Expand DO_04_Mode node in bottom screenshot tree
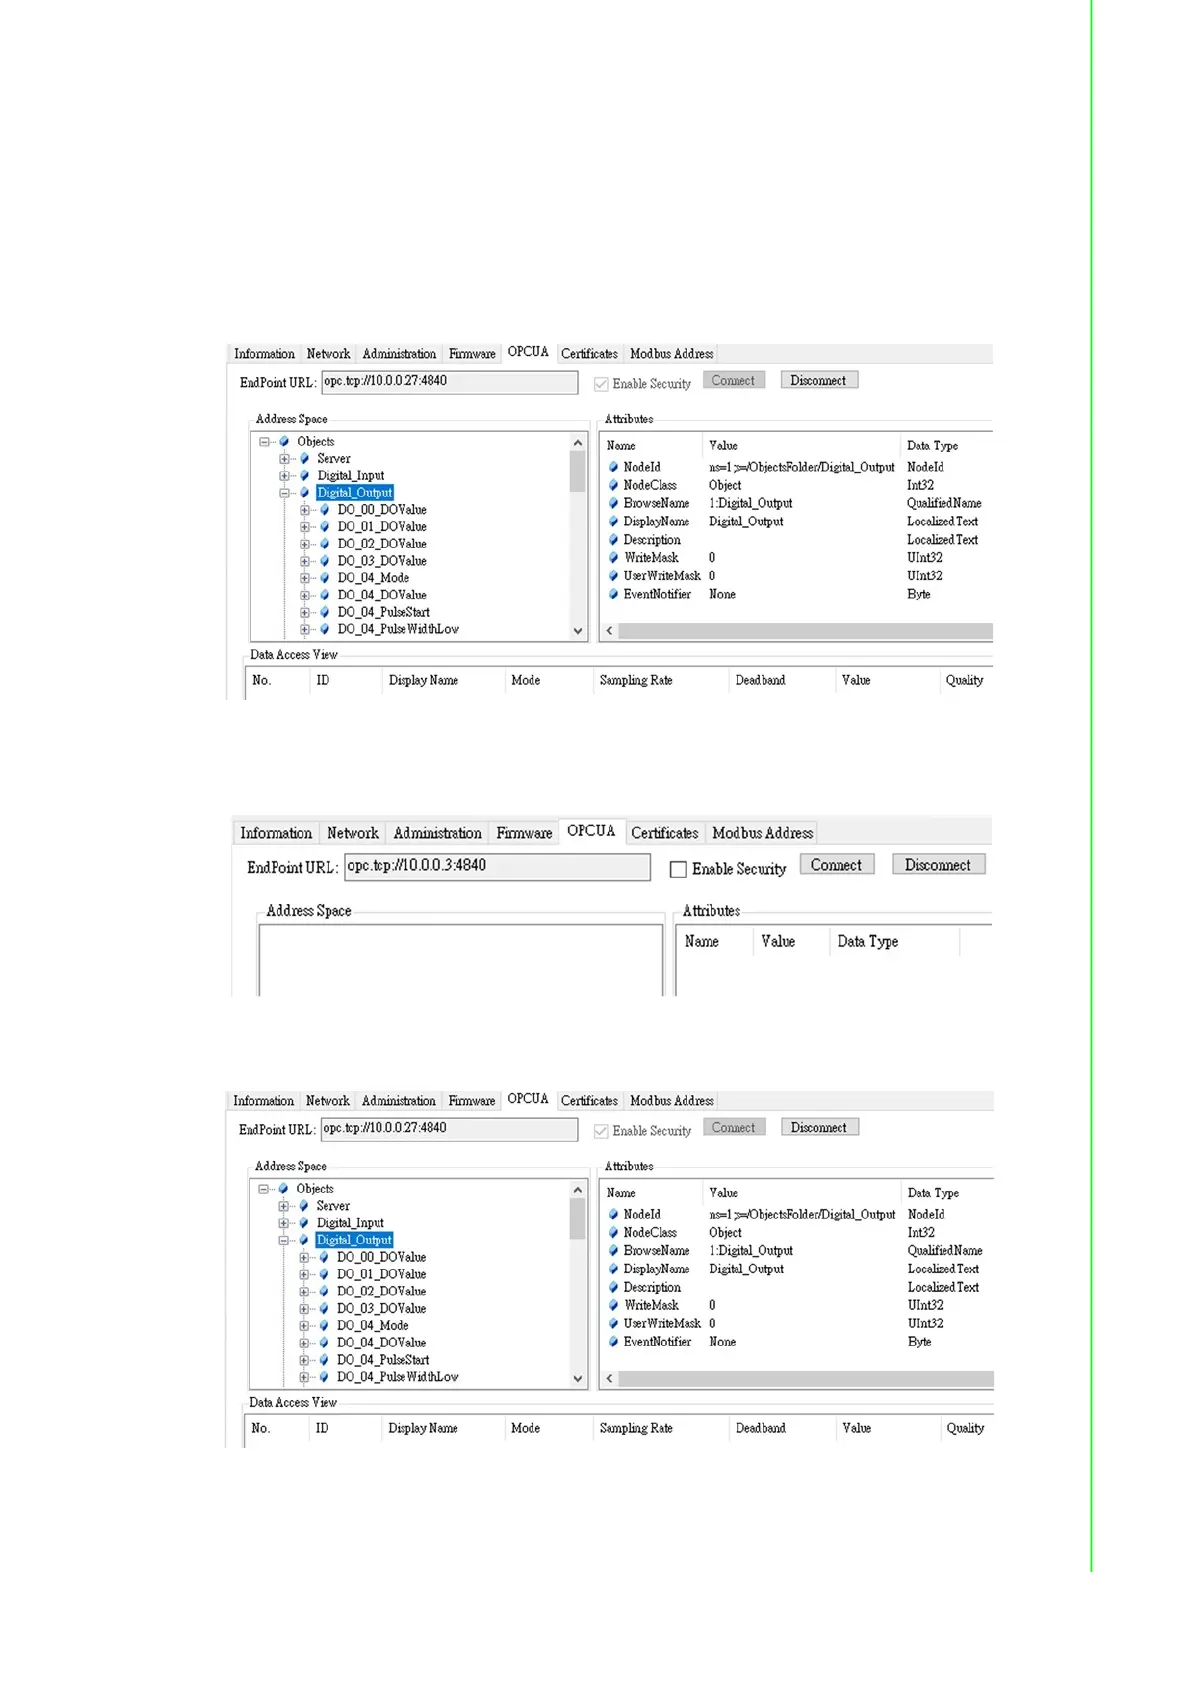Viewport: 1191px width, 1684px height. (303, 1326)
